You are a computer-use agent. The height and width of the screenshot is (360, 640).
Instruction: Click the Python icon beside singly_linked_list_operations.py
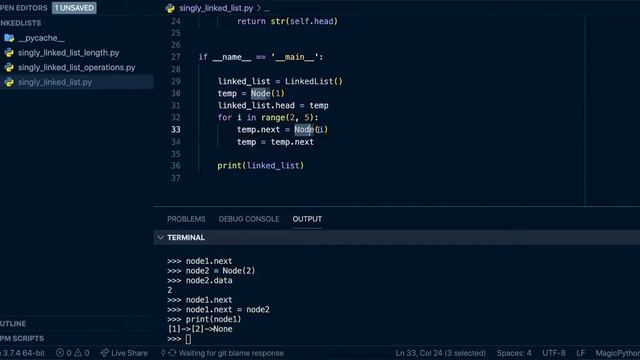tap(9, 67)
